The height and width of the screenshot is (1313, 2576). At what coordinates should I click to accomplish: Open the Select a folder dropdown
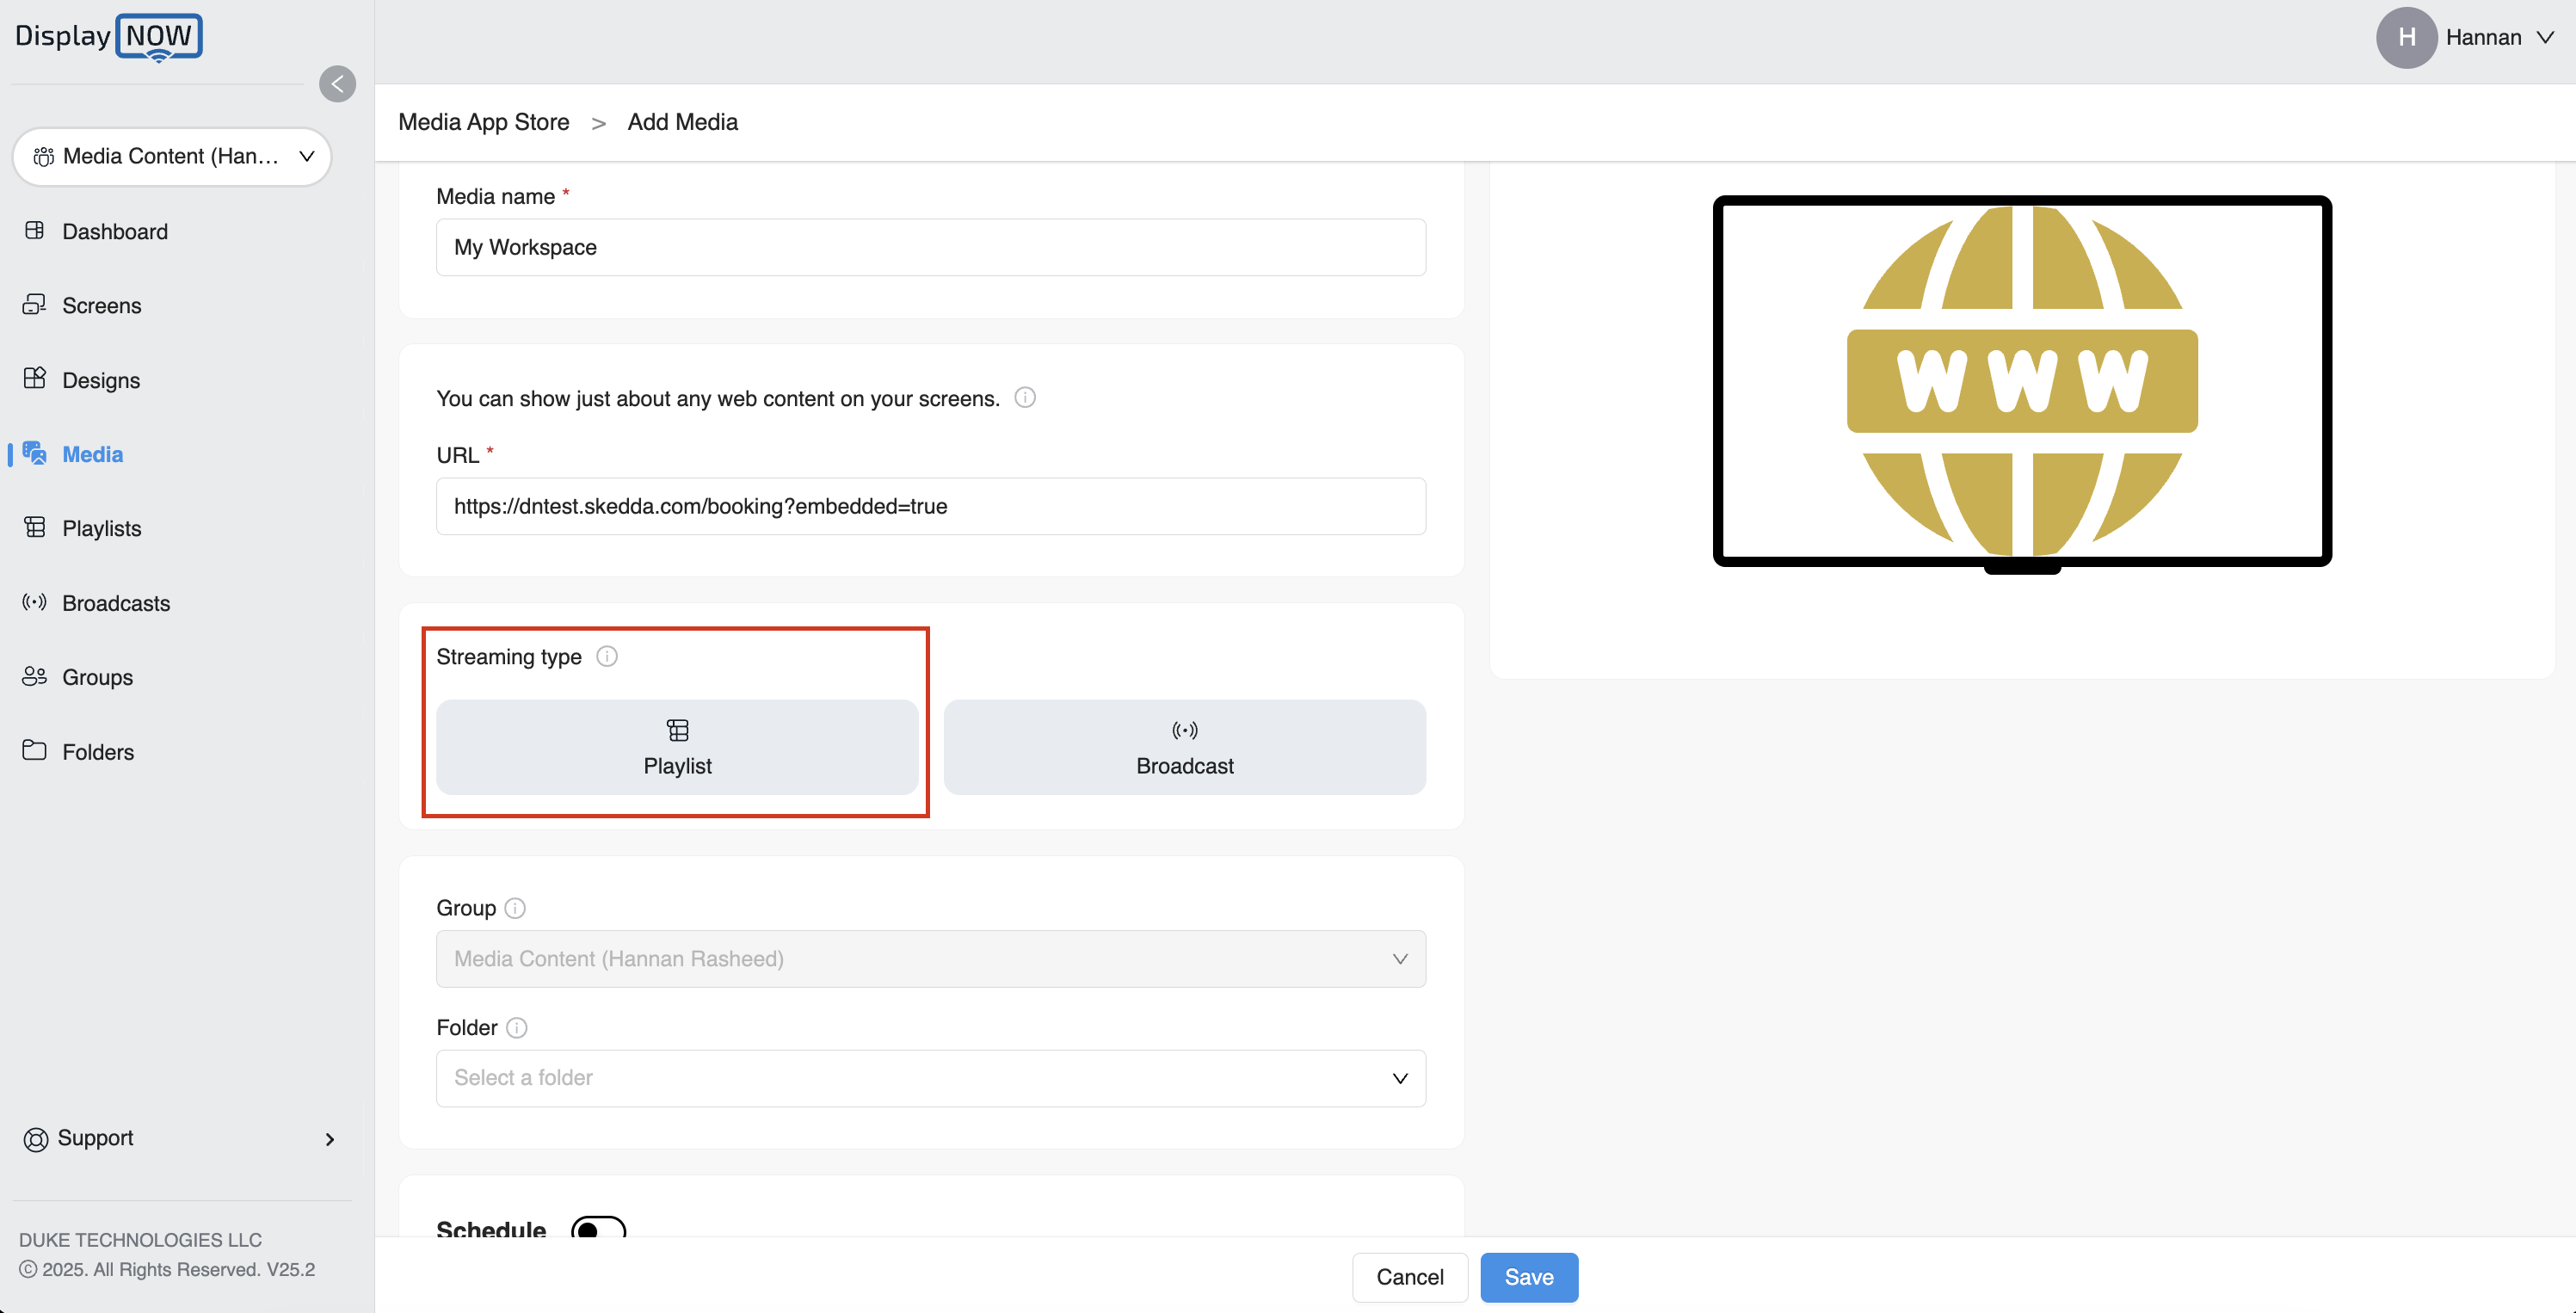click(x=930, y=1078)
